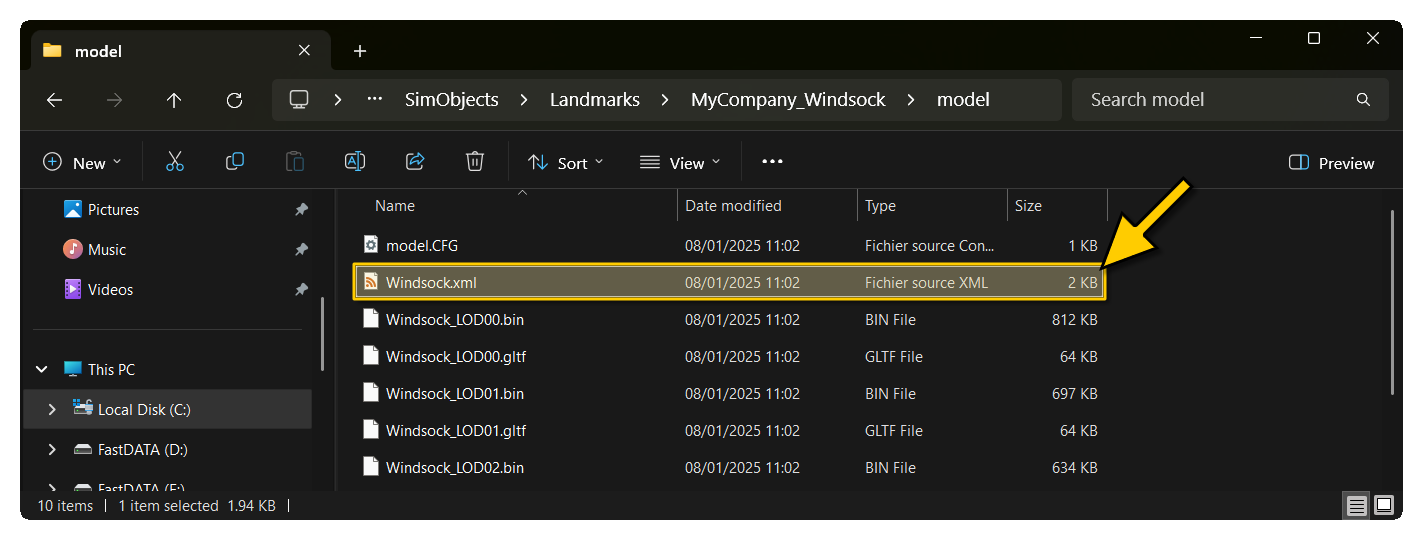Open the Sort dropdown menu
This screenshot has width=1423, height=540.
coord(566,162)
